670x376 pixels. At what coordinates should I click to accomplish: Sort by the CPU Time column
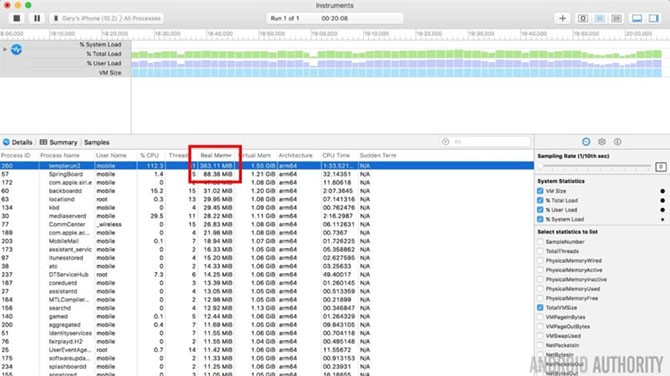coord(336,156)
